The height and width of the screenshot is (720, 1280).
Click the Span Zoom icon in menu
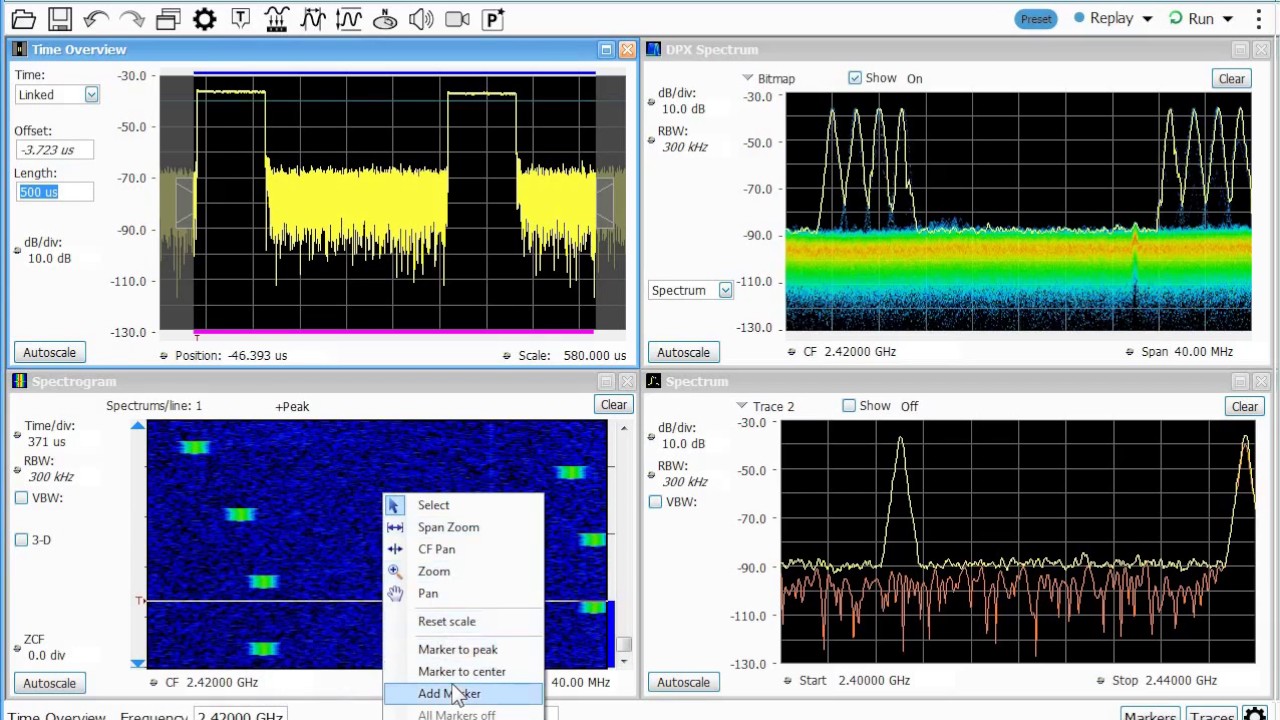click(x=395, y=527)
